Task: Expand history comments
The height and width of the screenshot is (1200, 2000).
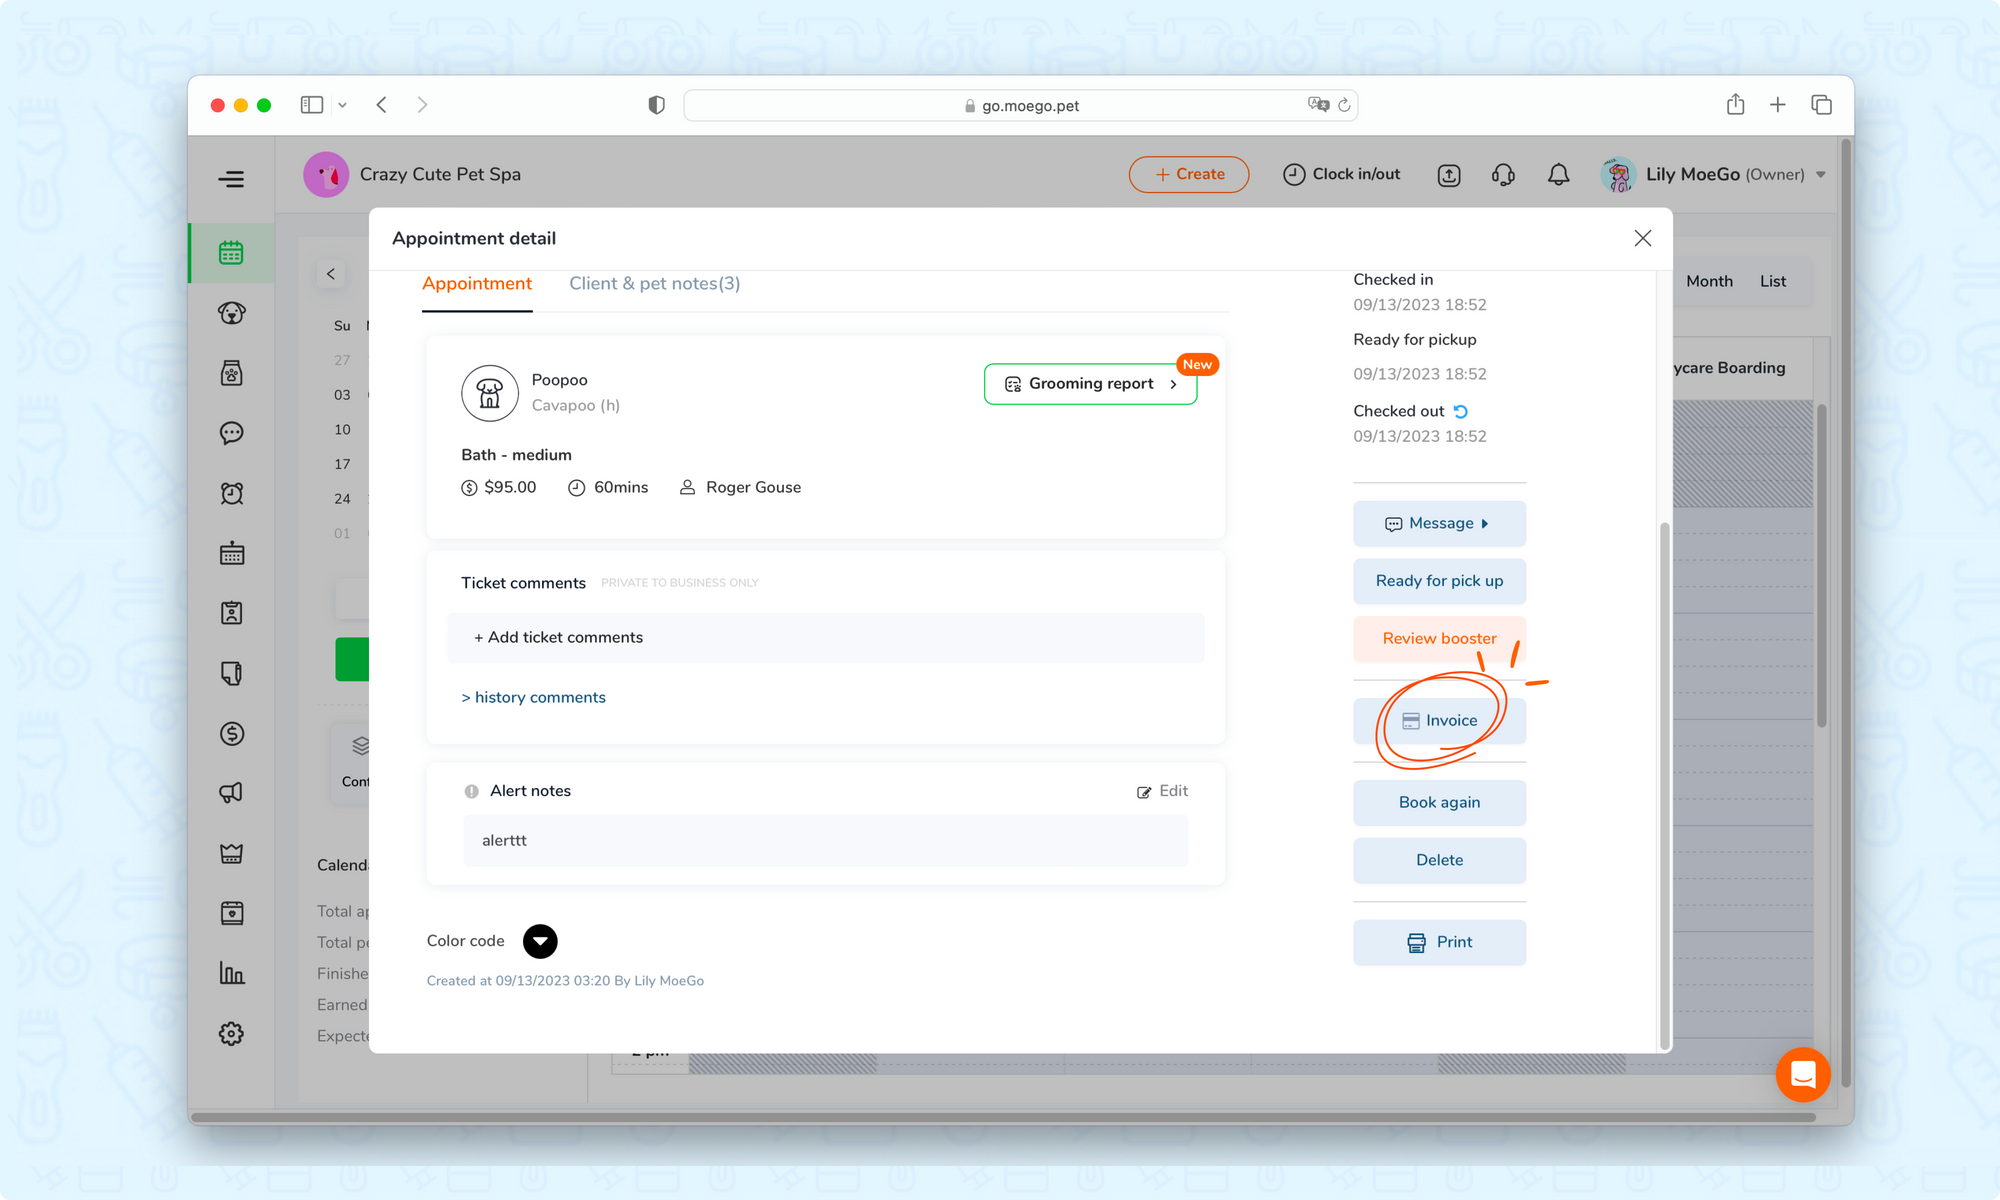Action: click(533, 697)
